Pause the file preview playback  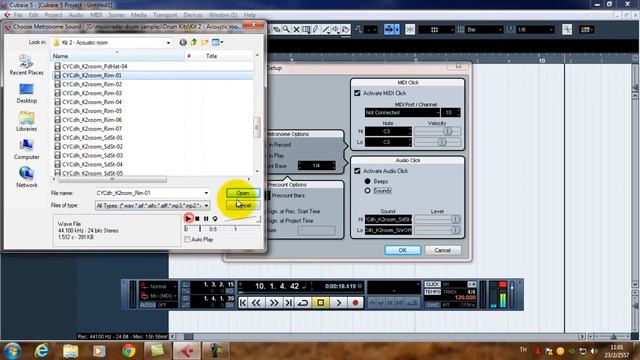(206, 219)
